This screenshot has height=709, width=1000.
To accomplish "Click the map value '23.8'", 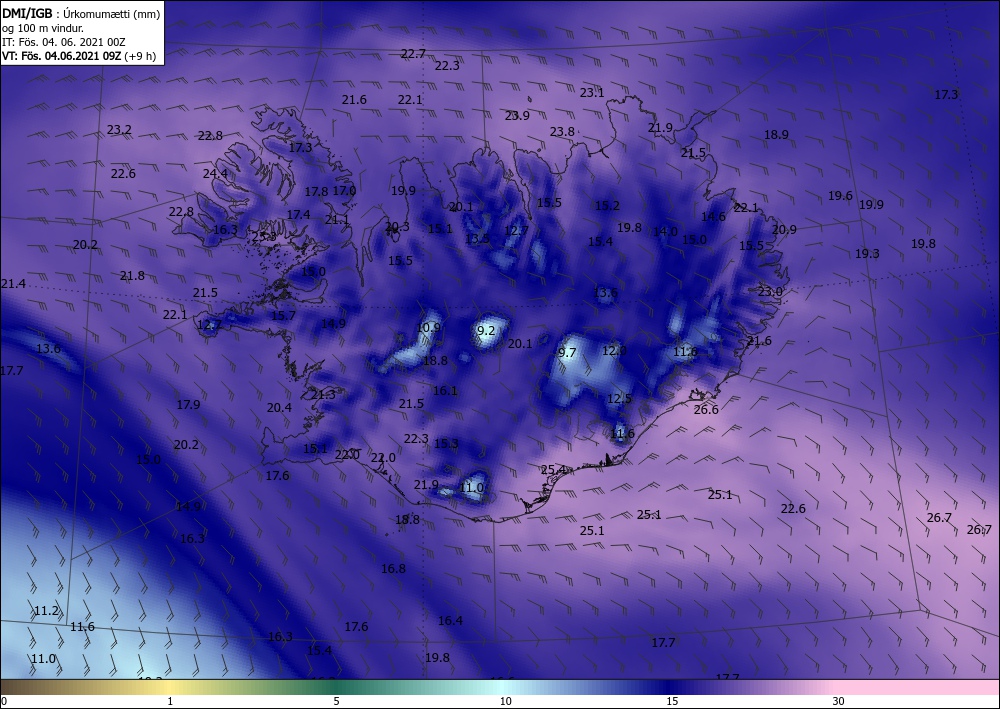I will point(562,131).
